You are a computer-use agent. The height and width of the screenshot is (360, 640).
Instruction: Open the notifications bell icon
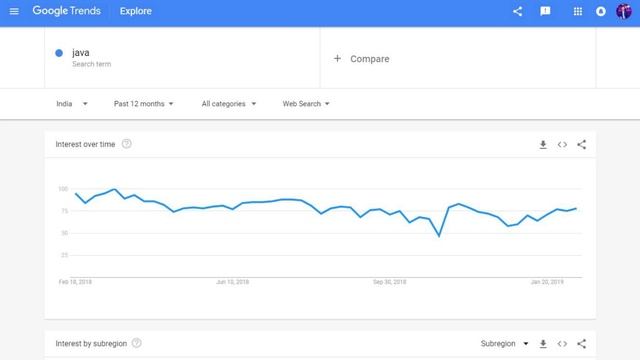click(600, 11)
